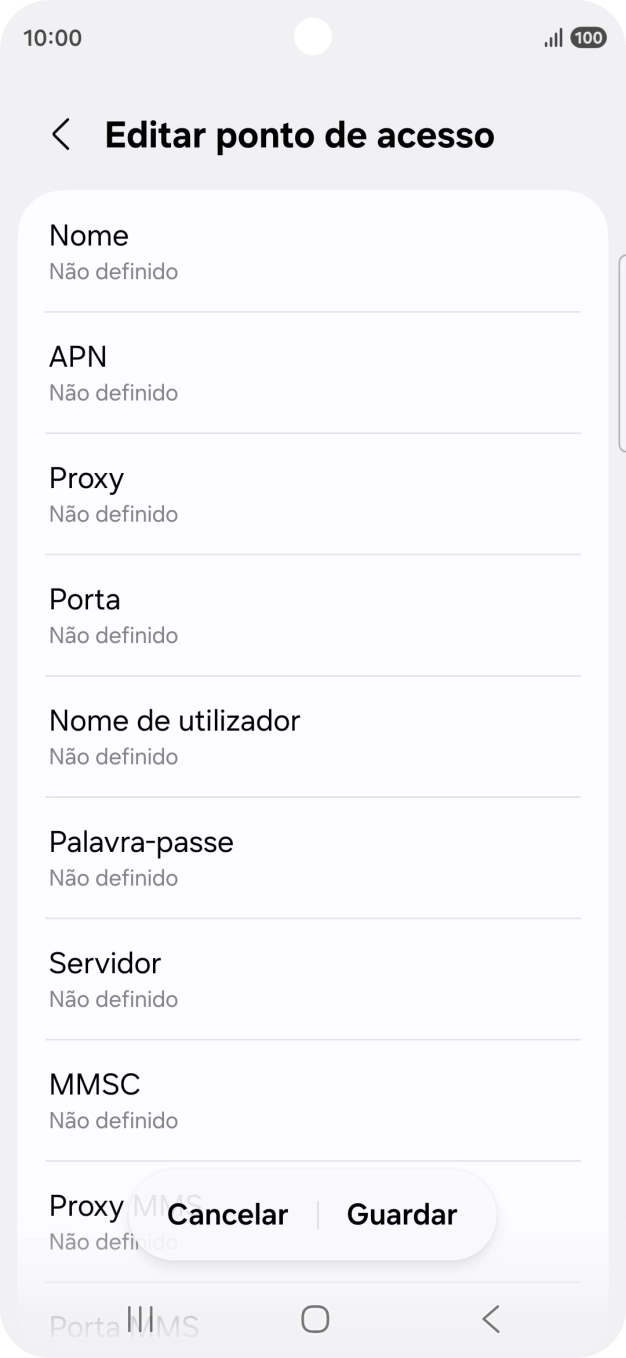Tap Guardar to save the access point
The height and width of the screenshot is (1358, 626).
click(x=401, y=1214)
